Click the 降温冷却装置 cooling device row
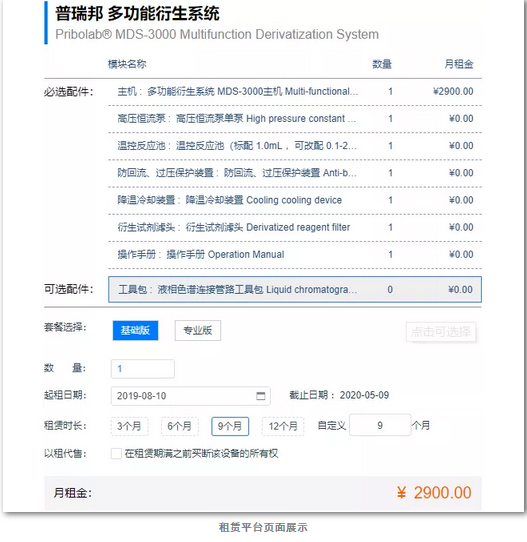This screenshot has width=527, height=542. point(295,200)
